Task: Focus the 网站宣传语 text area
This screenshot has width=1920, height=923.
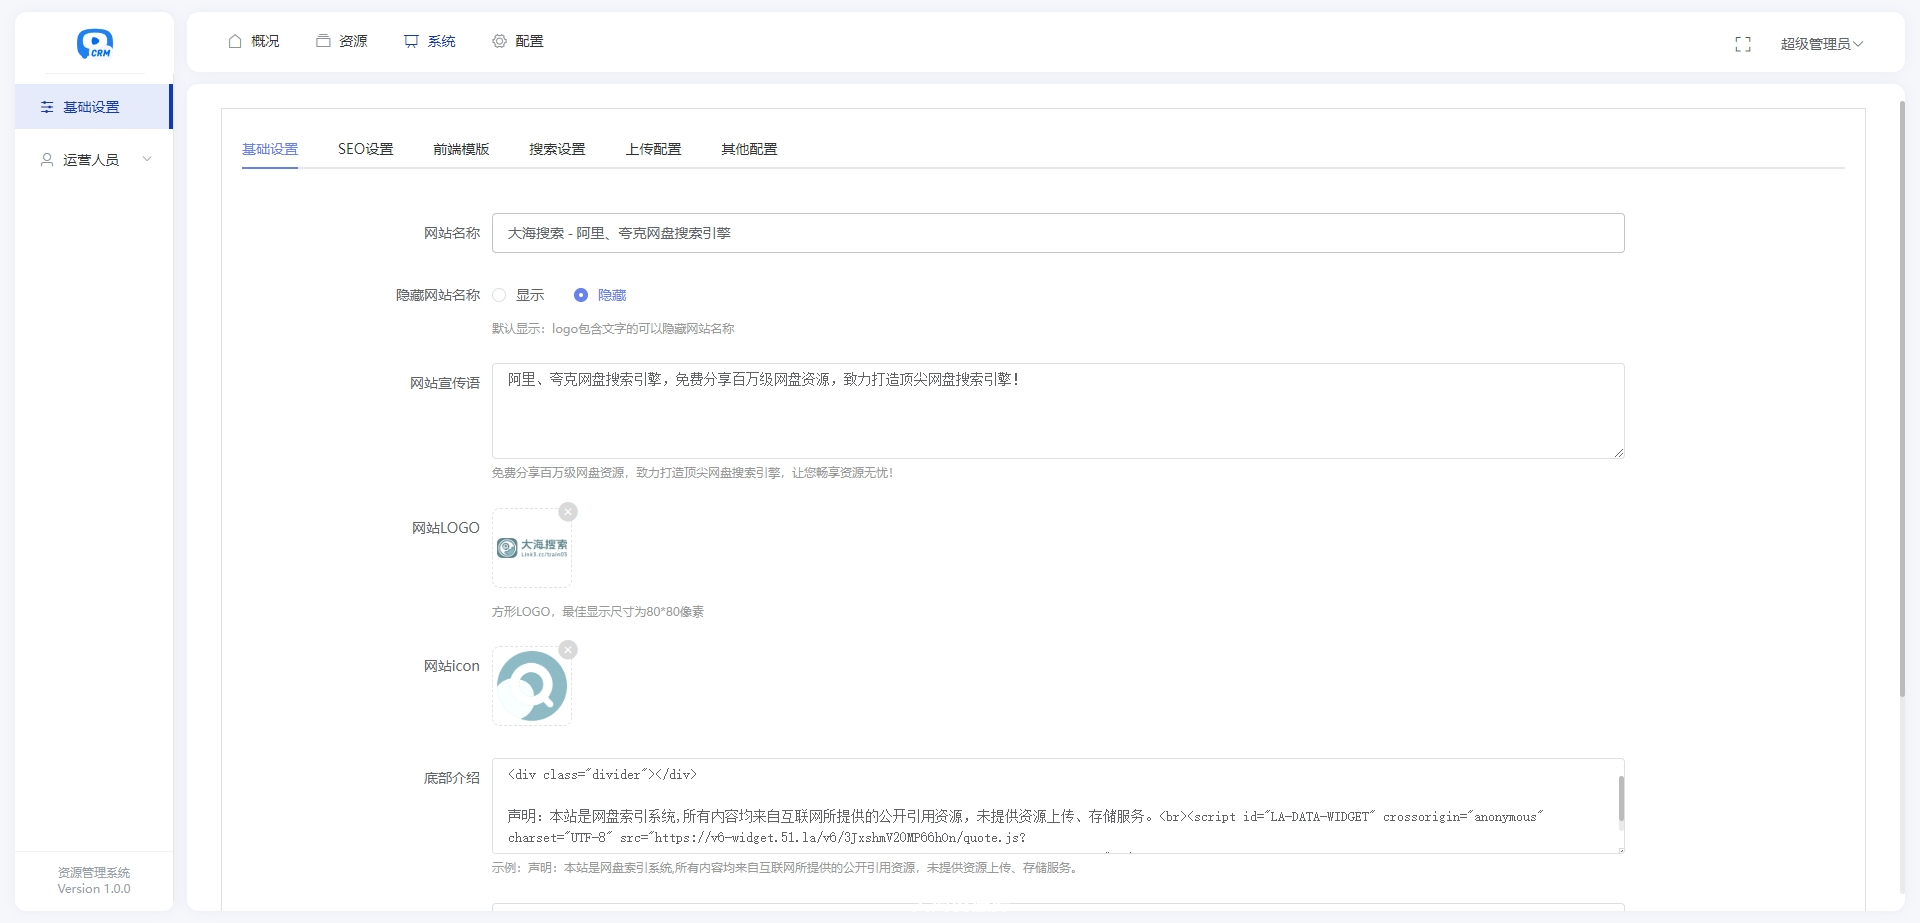Action: point(1058,411)
